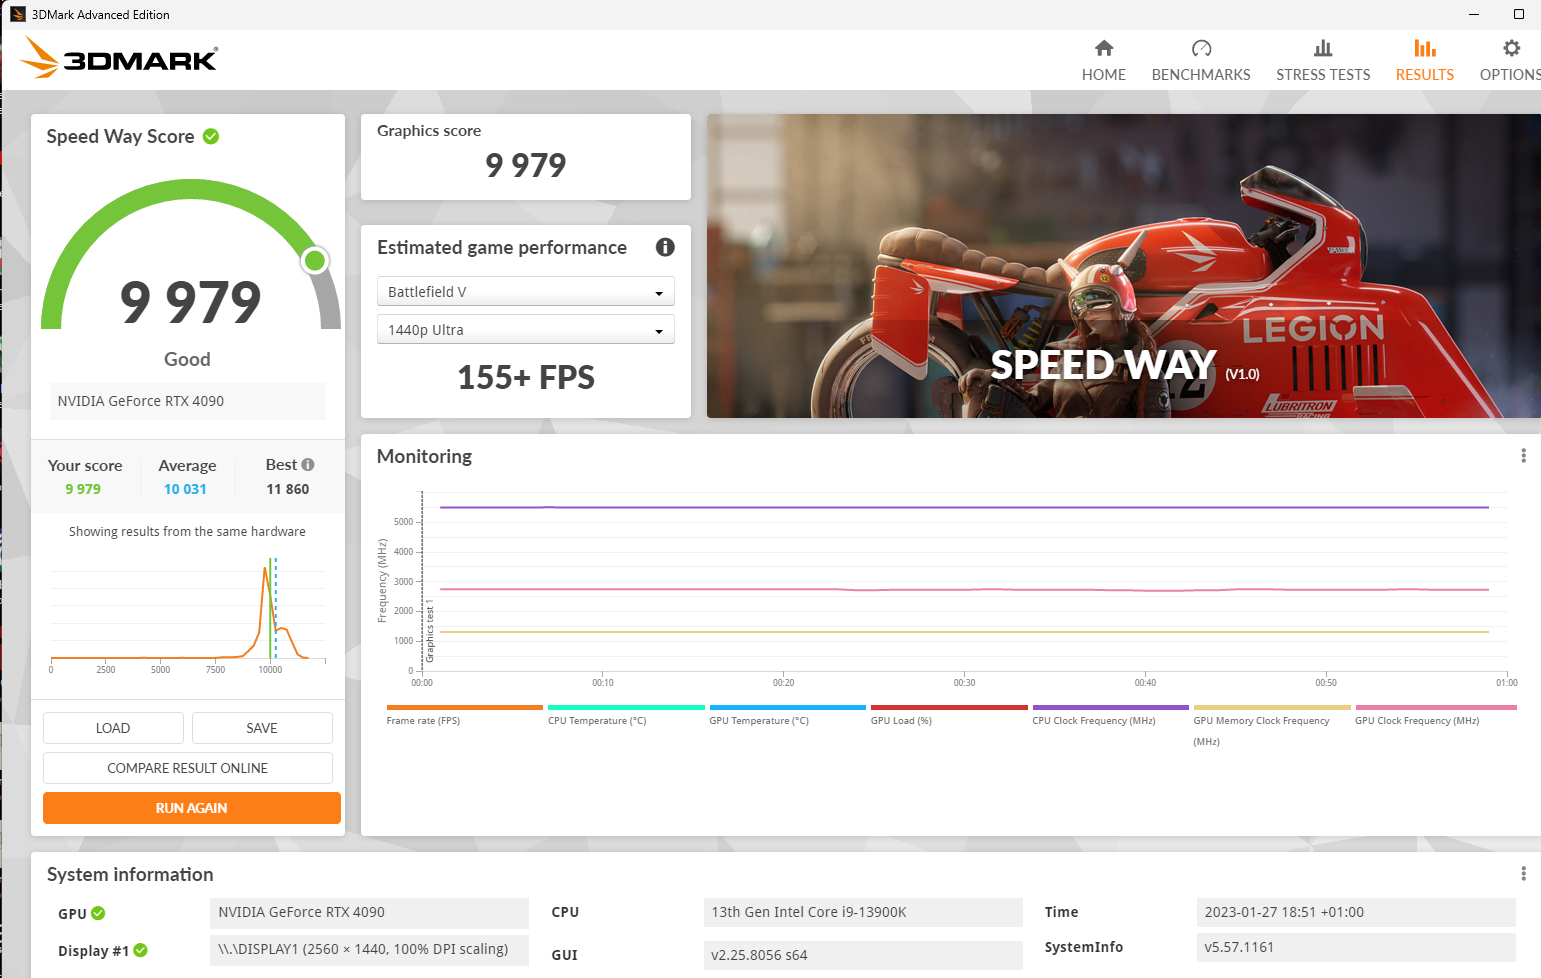Expand the 1440p Ultra preset dropdown
Image resolution: width=1541 pixels, height=978 pixels.
tap(526, 329)
